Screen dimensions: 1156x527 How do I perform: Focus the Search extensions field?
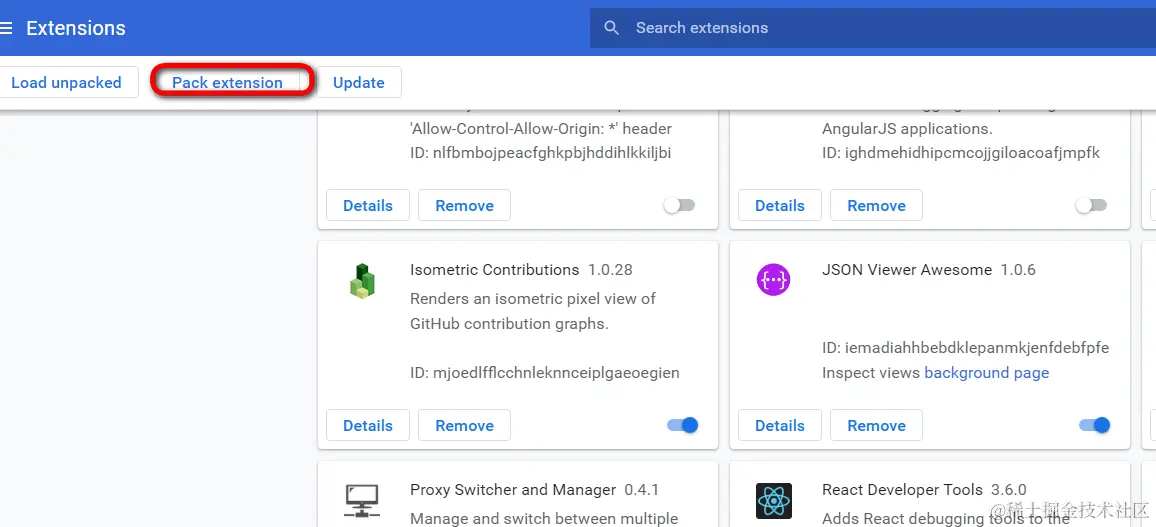[x=873, y=28]
